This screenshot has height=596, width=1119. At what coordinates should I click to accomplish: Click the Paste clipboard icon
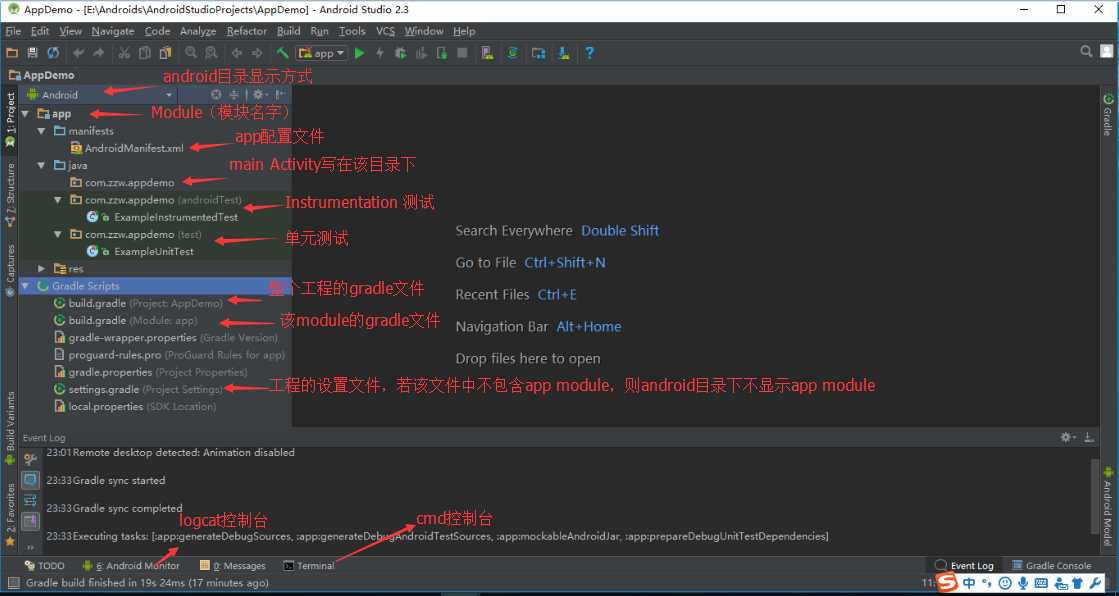click(166, 53)
